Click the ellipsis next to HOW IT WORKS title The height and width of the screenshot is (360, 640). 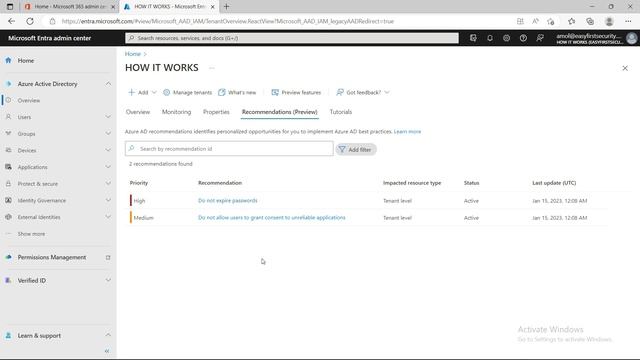212,68
